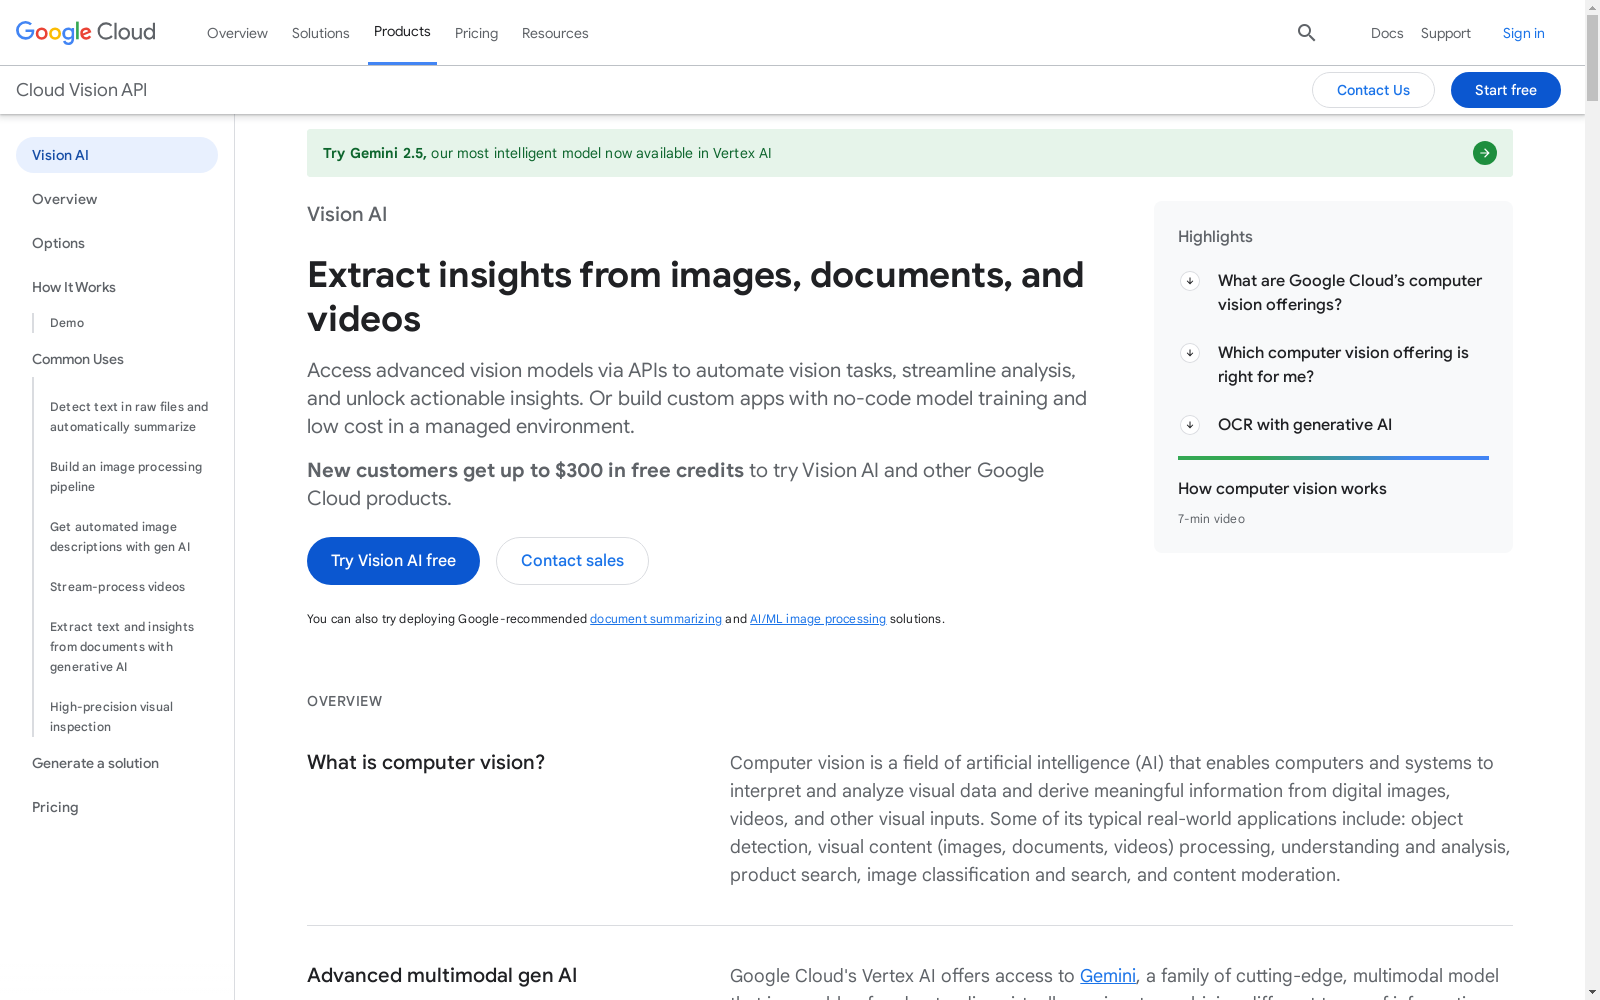Click the '7-min video' label
The image size is (1600, 1000).
click(1211, 519)
